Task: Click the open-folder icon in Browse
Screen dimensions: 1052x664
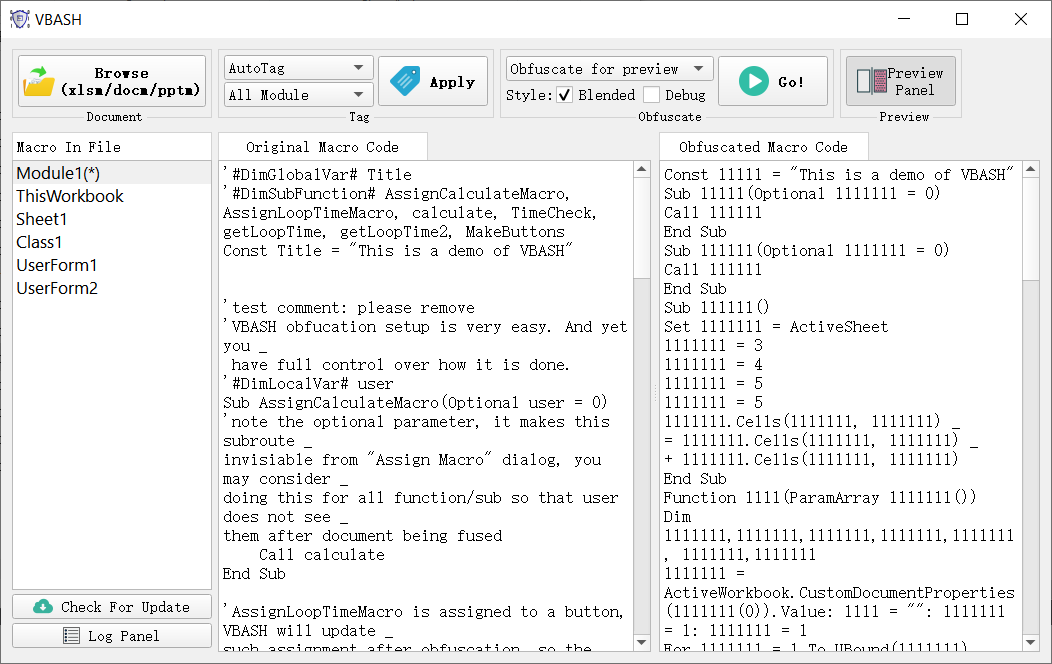Action: tap(39, 82)
